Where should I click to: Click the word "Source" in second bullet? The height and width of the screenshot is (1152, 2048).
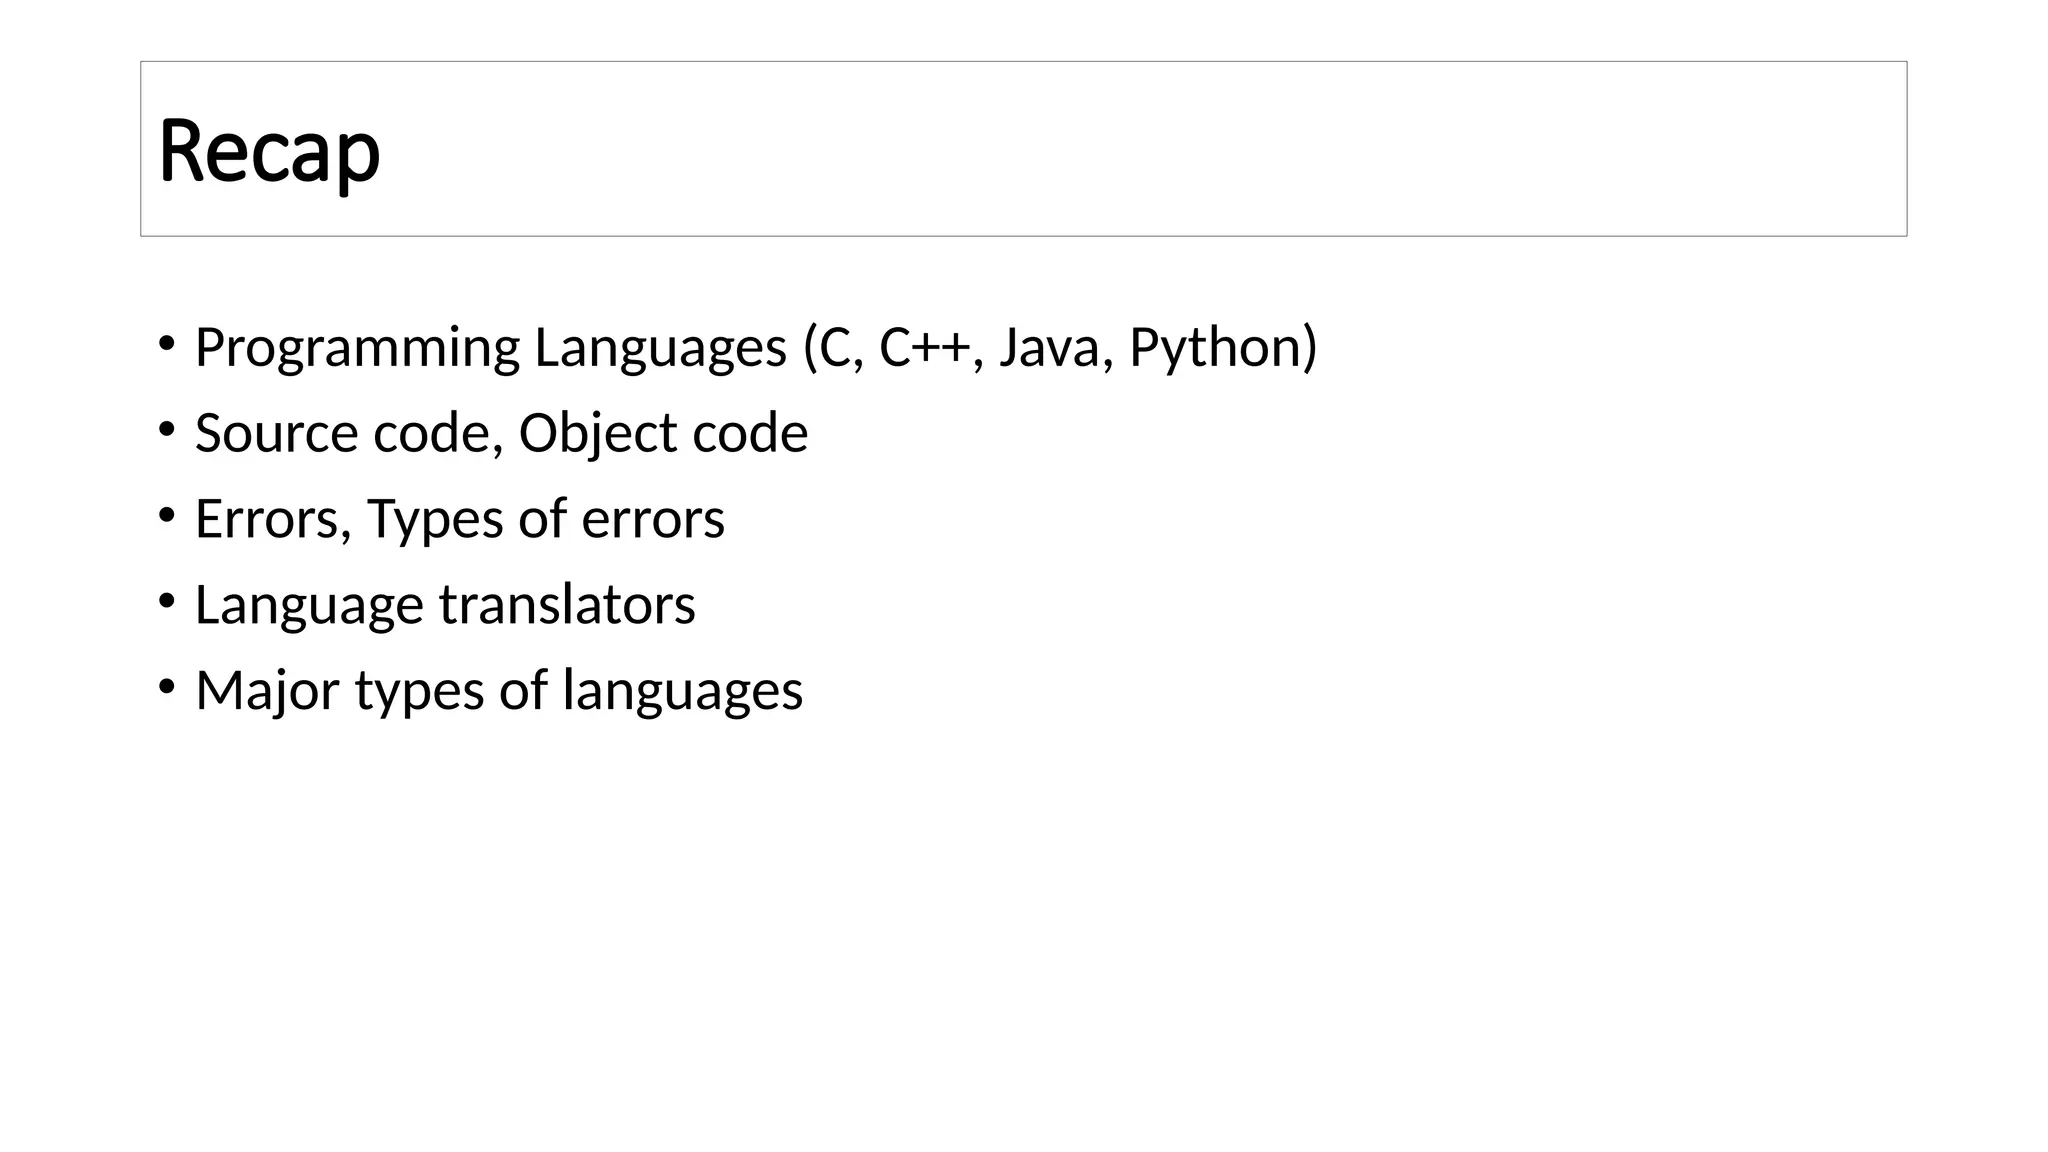pyautogui.click(x=276, y=434)
